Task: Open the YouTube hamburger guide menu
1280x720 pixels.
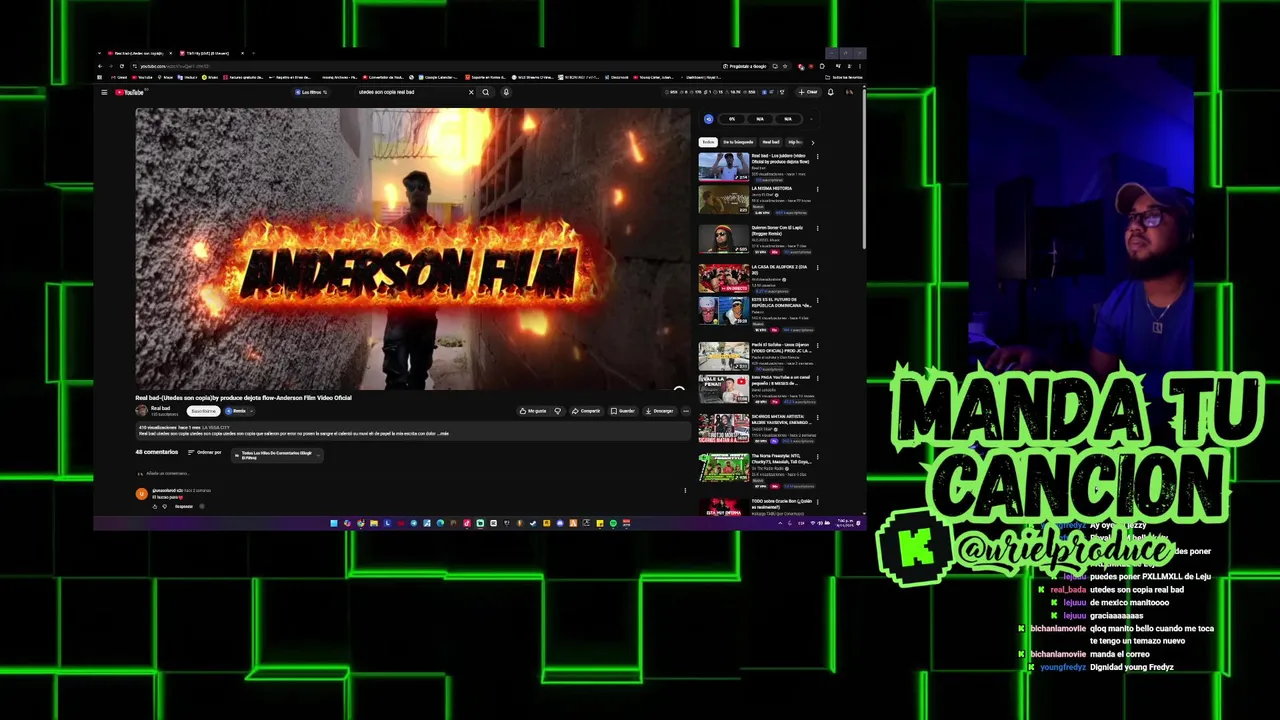Action: [104, 92]
